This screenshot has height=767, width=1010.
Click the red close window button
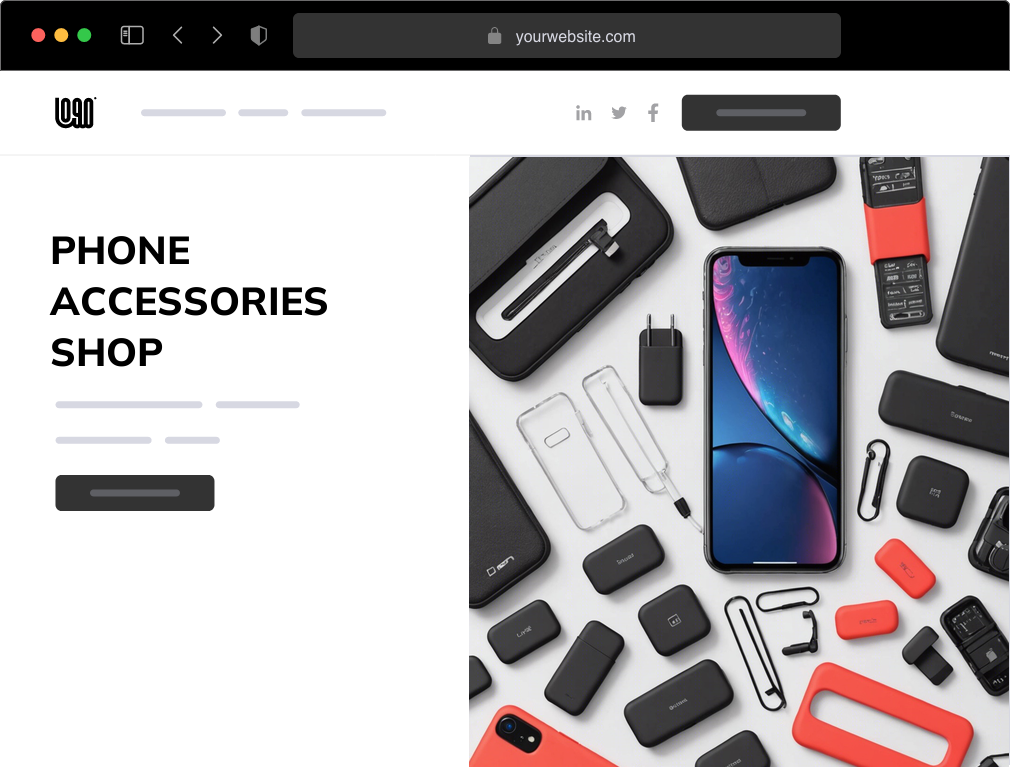[x=38, y=35]
